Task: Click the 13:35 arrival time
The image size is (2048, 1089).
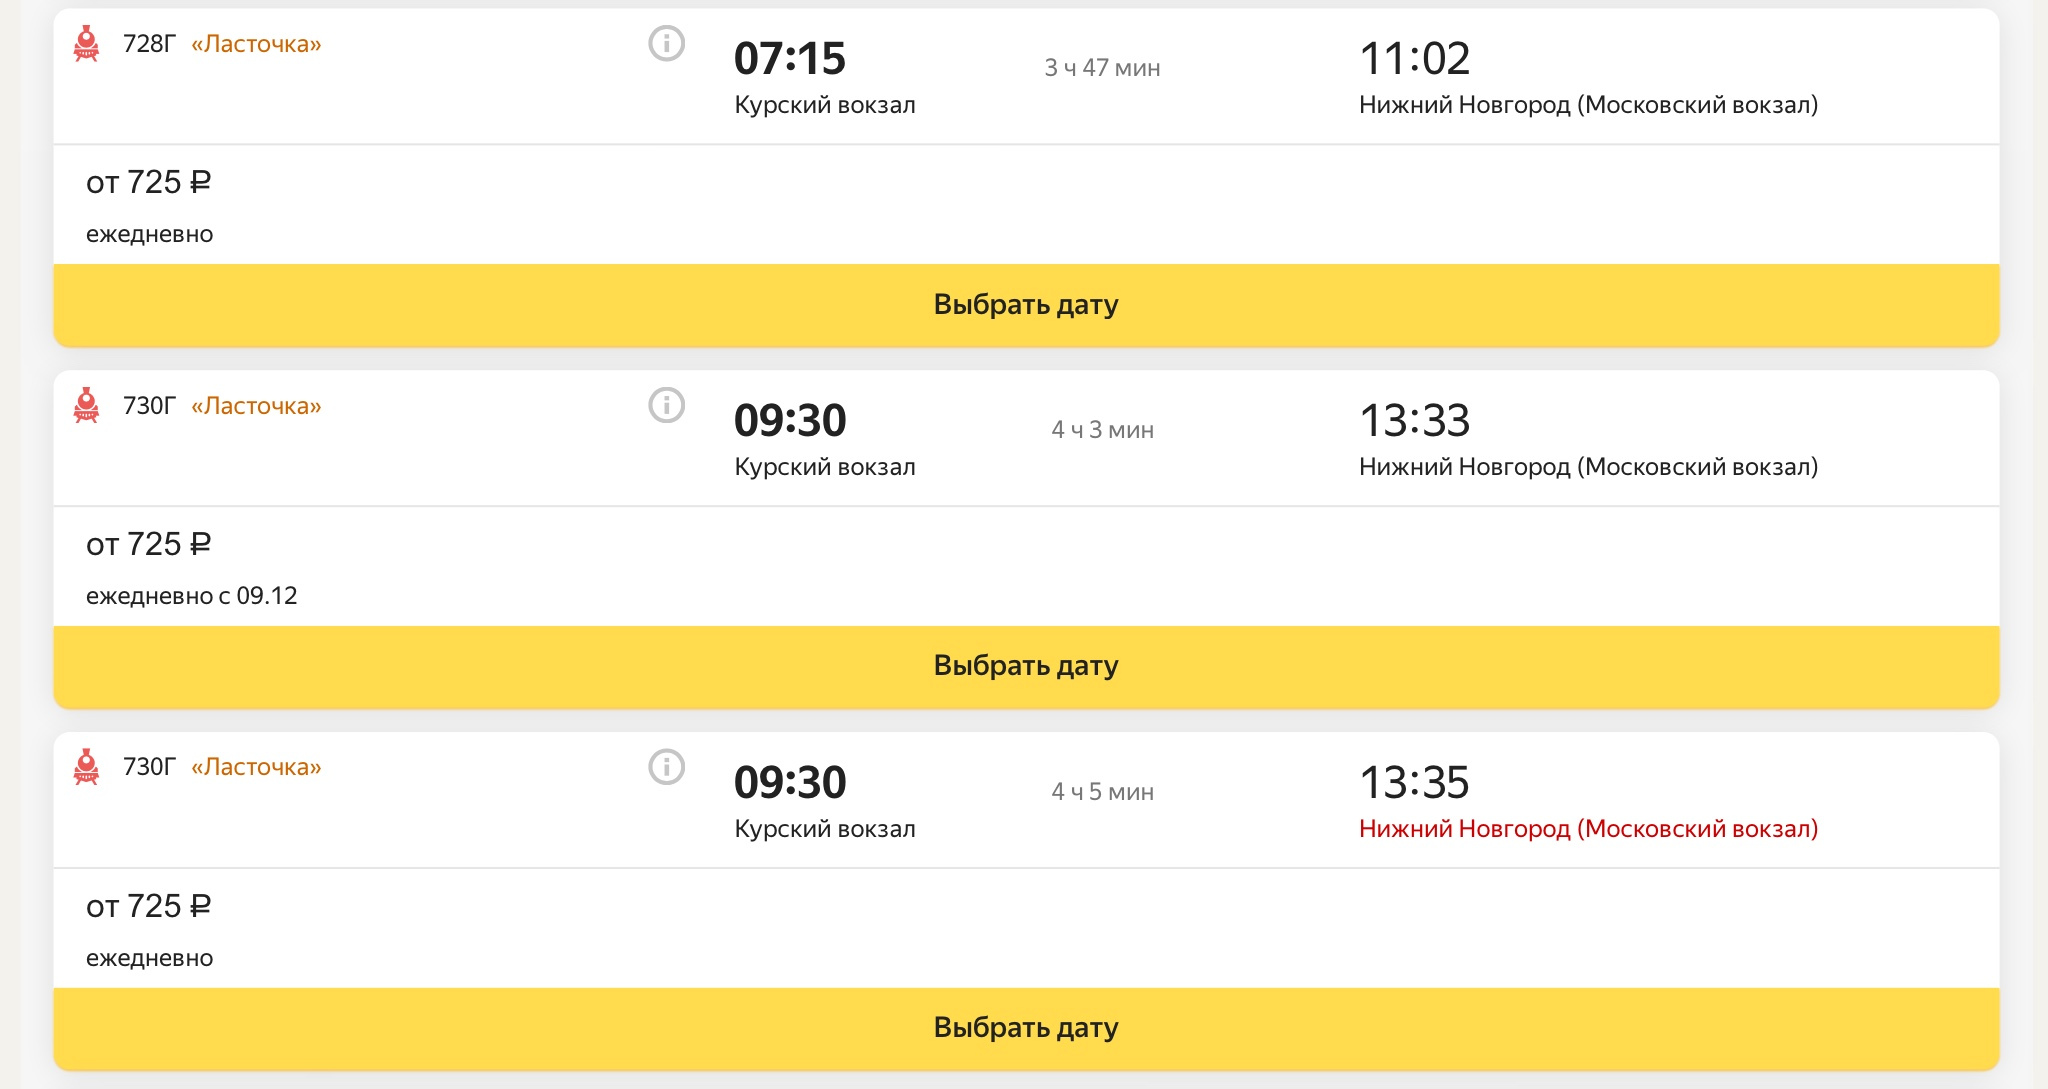Action: tap(1414, 782)
